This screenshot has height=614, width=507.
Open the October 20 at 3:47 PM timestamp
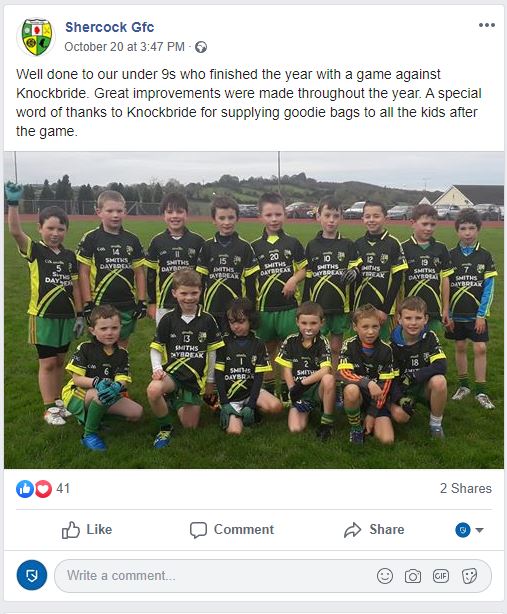click(x=124, y=47)
